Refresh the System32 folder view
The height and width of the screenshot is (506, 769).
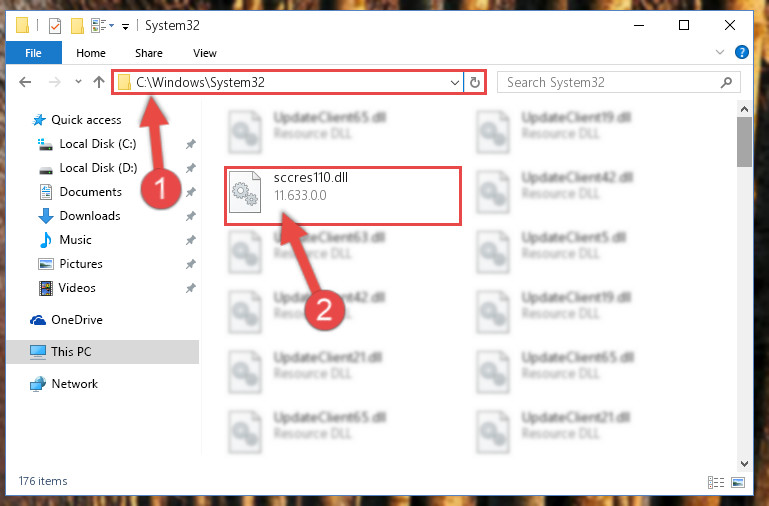[474, 82]
